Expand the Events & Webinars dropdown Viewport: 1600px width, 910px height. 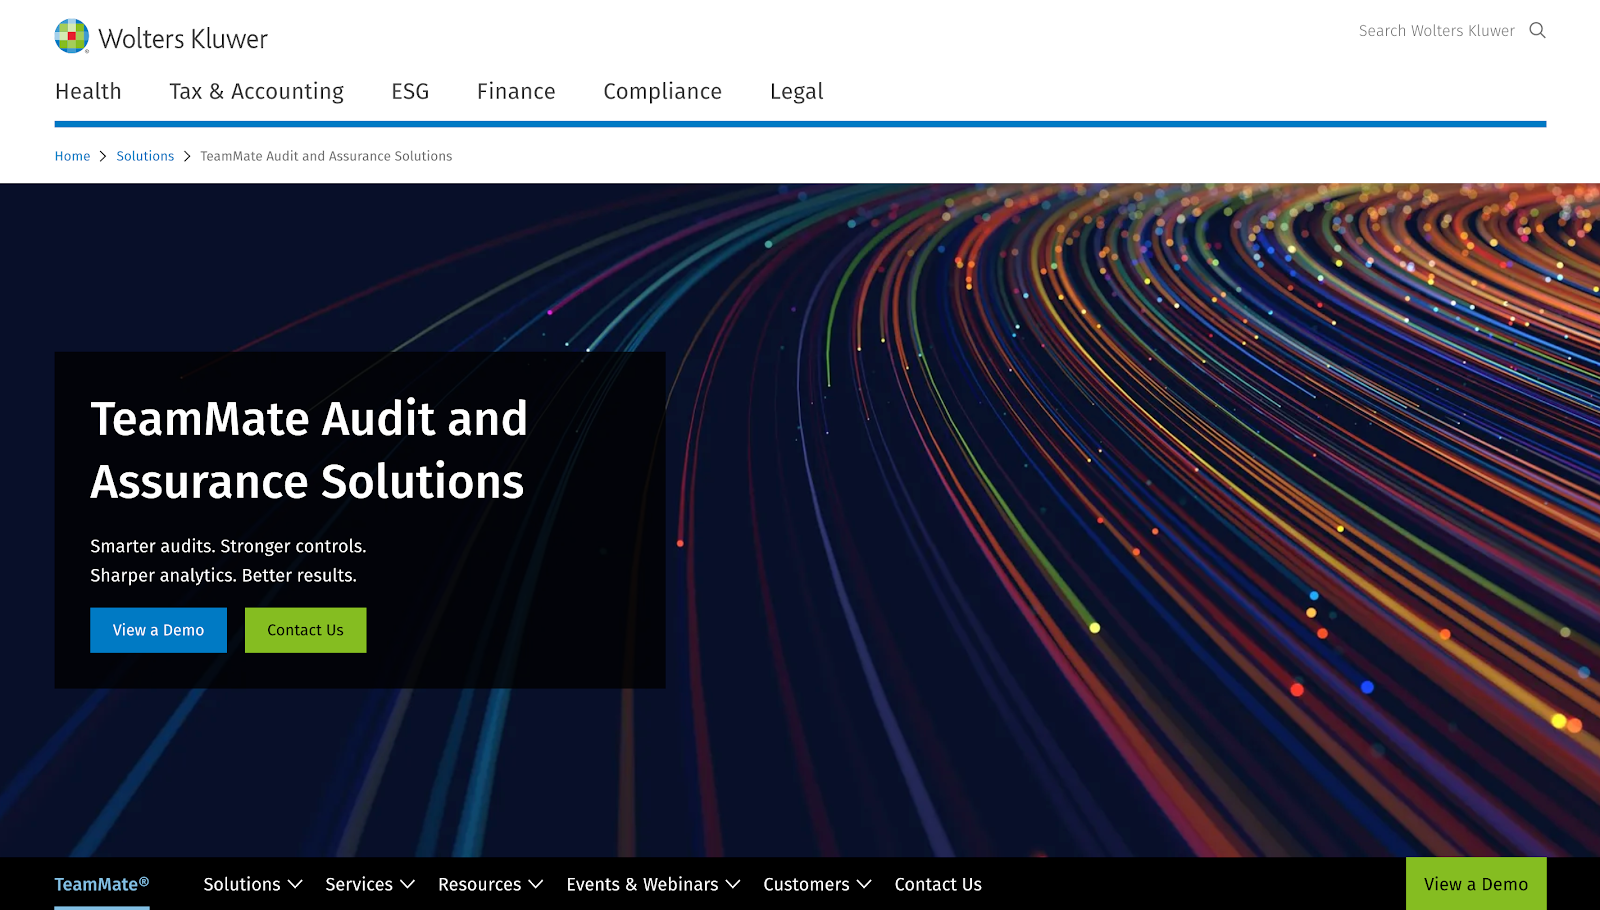tap(654, 884)
